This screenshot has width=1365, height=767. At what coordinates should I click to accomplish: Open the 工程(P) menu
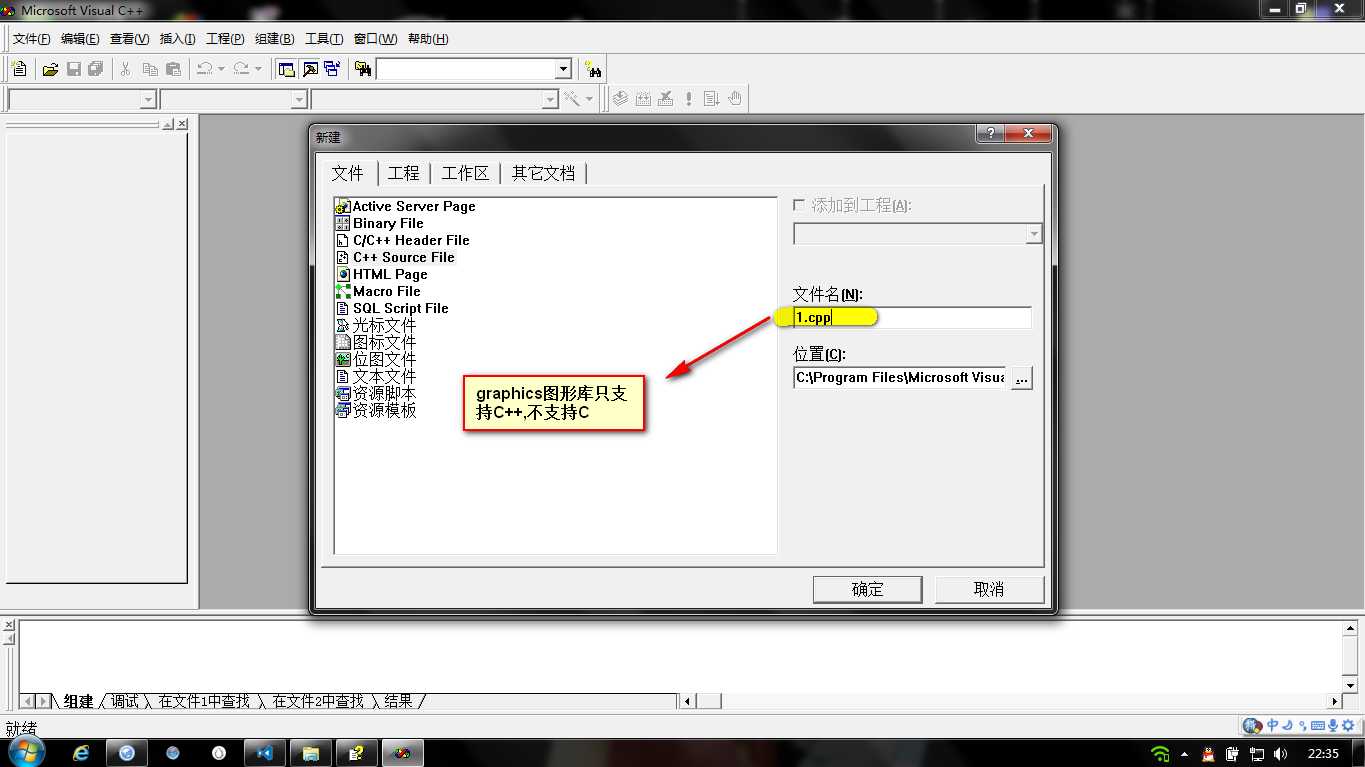(x=225, y=39)
